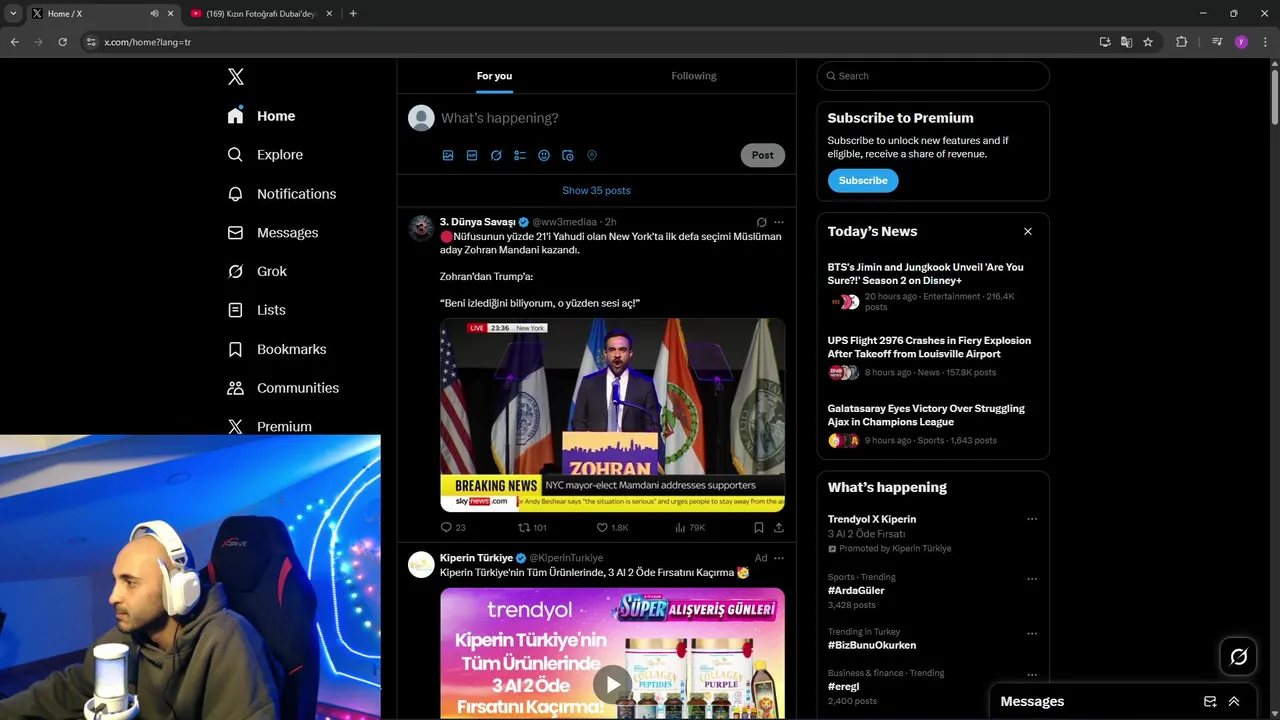Open more options for #ArdaGüler trend
This screenshot has width=1280, height=720.
(1032, 578)
